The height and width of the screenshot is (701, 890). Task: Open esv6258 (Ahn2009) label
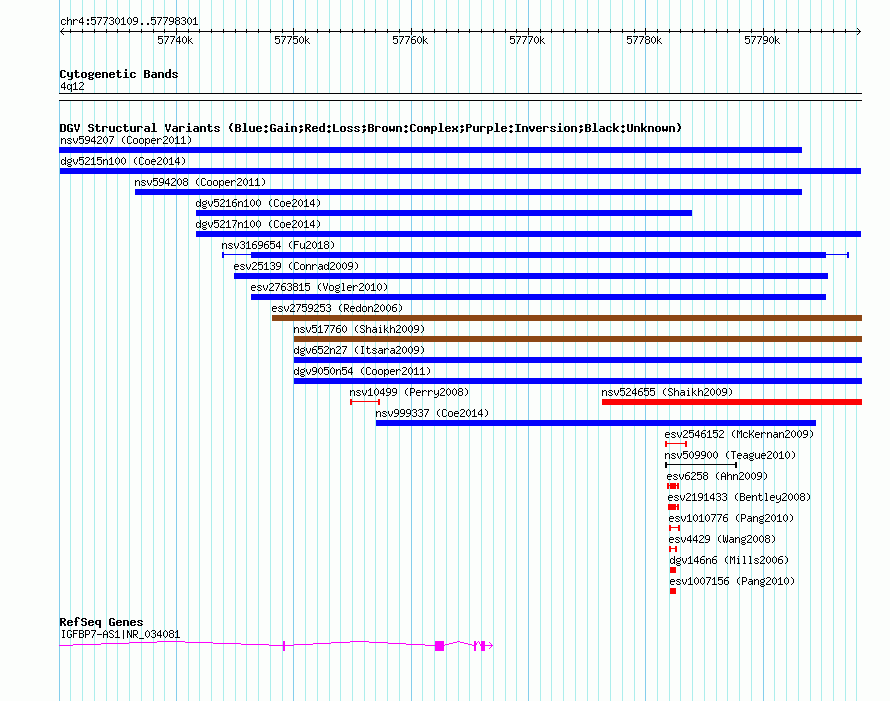point(717,476)
